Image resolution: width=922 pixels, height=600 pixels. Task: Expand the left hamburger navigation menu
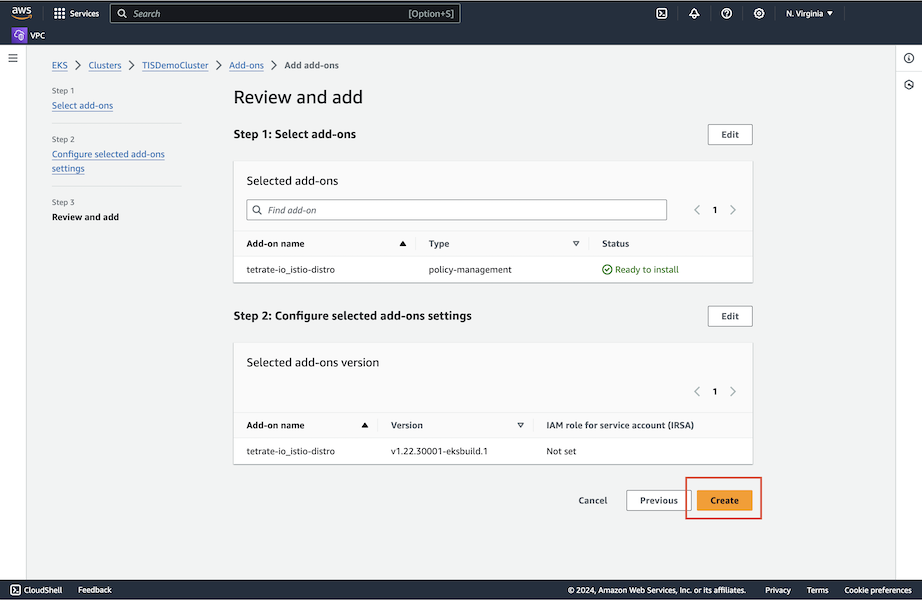[13, 58]
